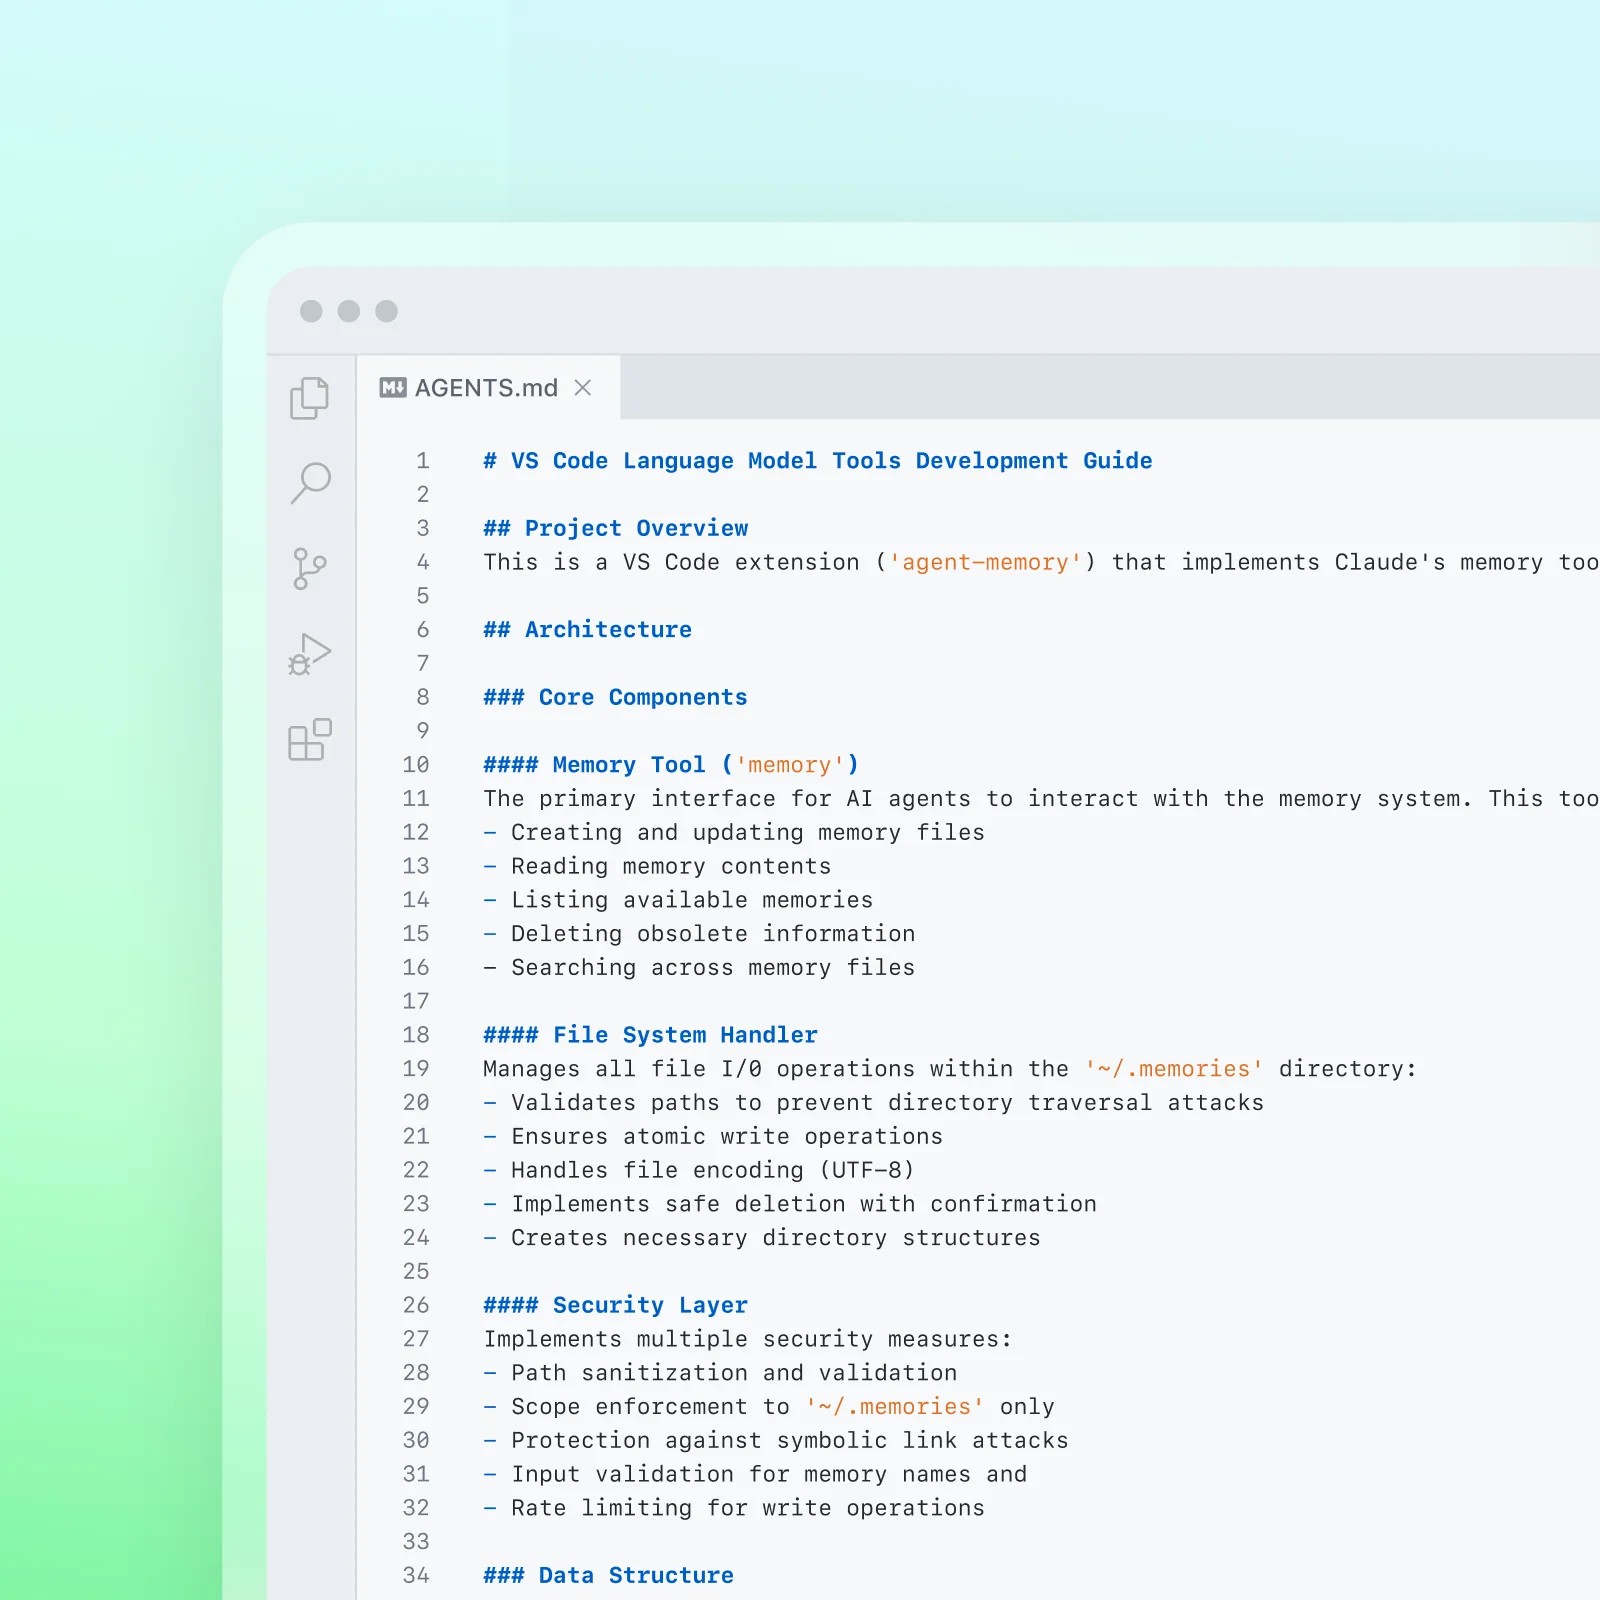This screenshot has width=1600, height=1600.
Task: Click the green traffic light window dot
Action: (385, 312)
